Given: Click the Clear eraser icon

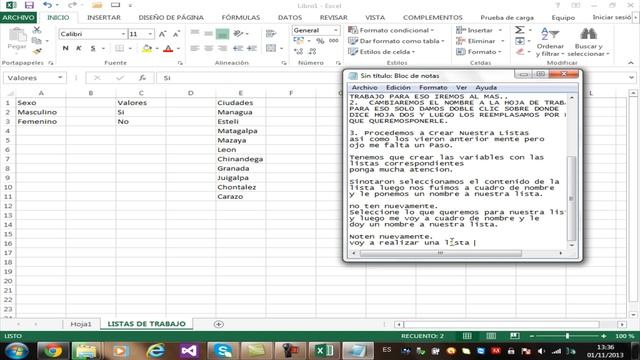Looking at the screenshot, I should (x=519, y=52).
